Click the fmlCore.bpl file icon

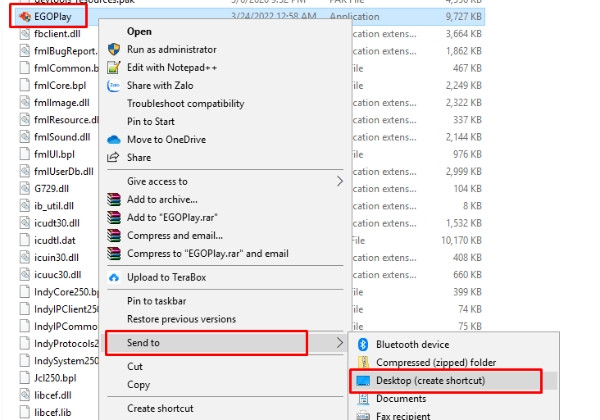pos(24,85)
